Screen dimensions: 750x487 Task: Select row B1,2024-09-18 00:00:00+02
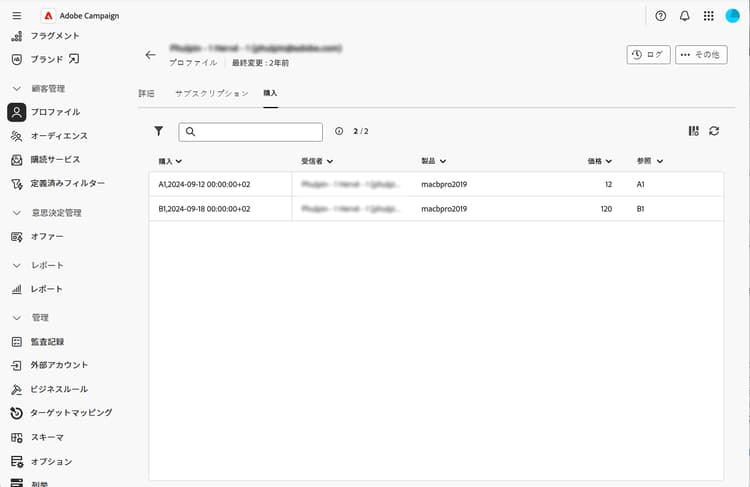(436, 209)
